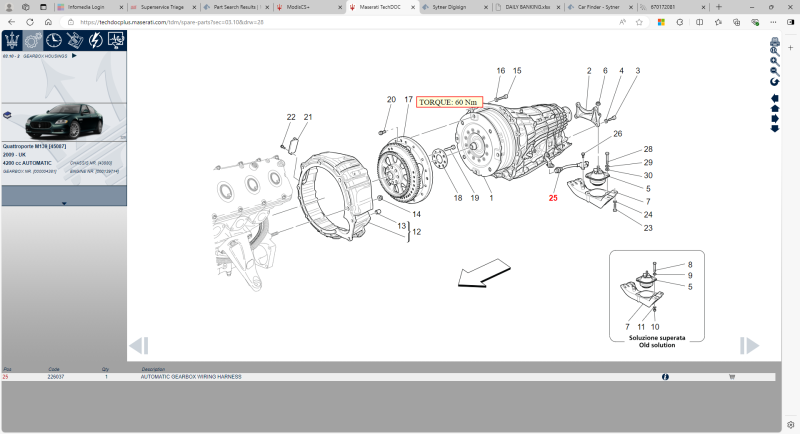The height and width of the screenshot is (434, 800).
Task: Open browser workspaces icon
Action: [26, 7]
